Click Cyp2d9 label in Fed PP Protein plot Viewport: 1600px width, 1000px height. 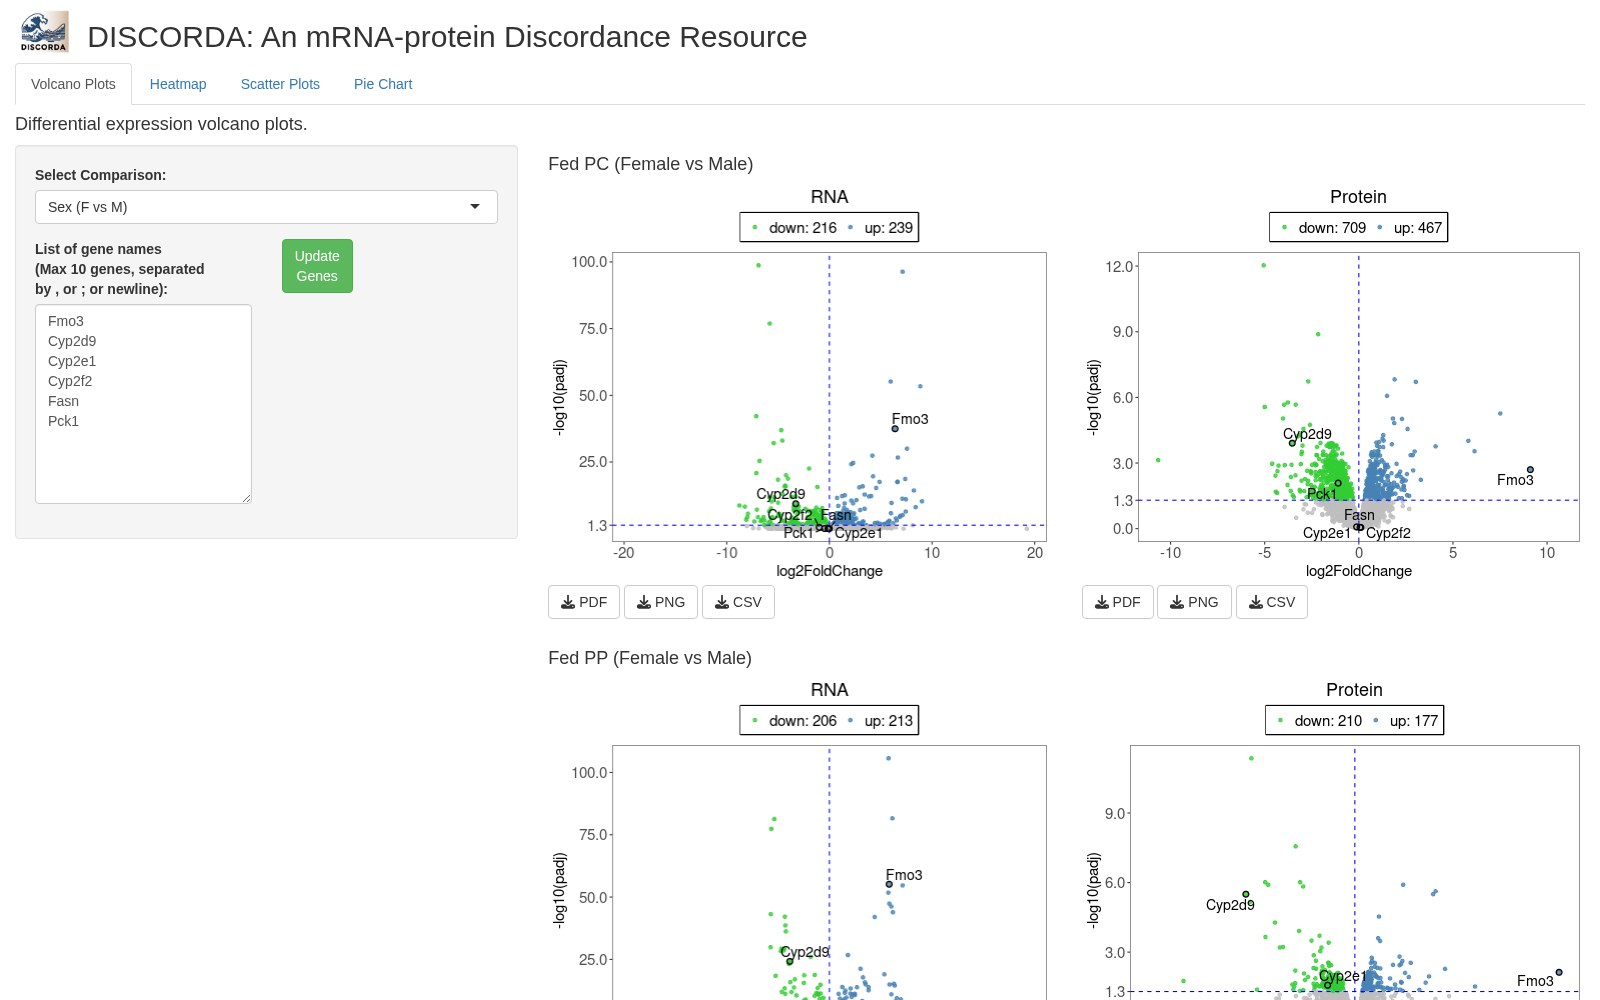pos(1230,905)
